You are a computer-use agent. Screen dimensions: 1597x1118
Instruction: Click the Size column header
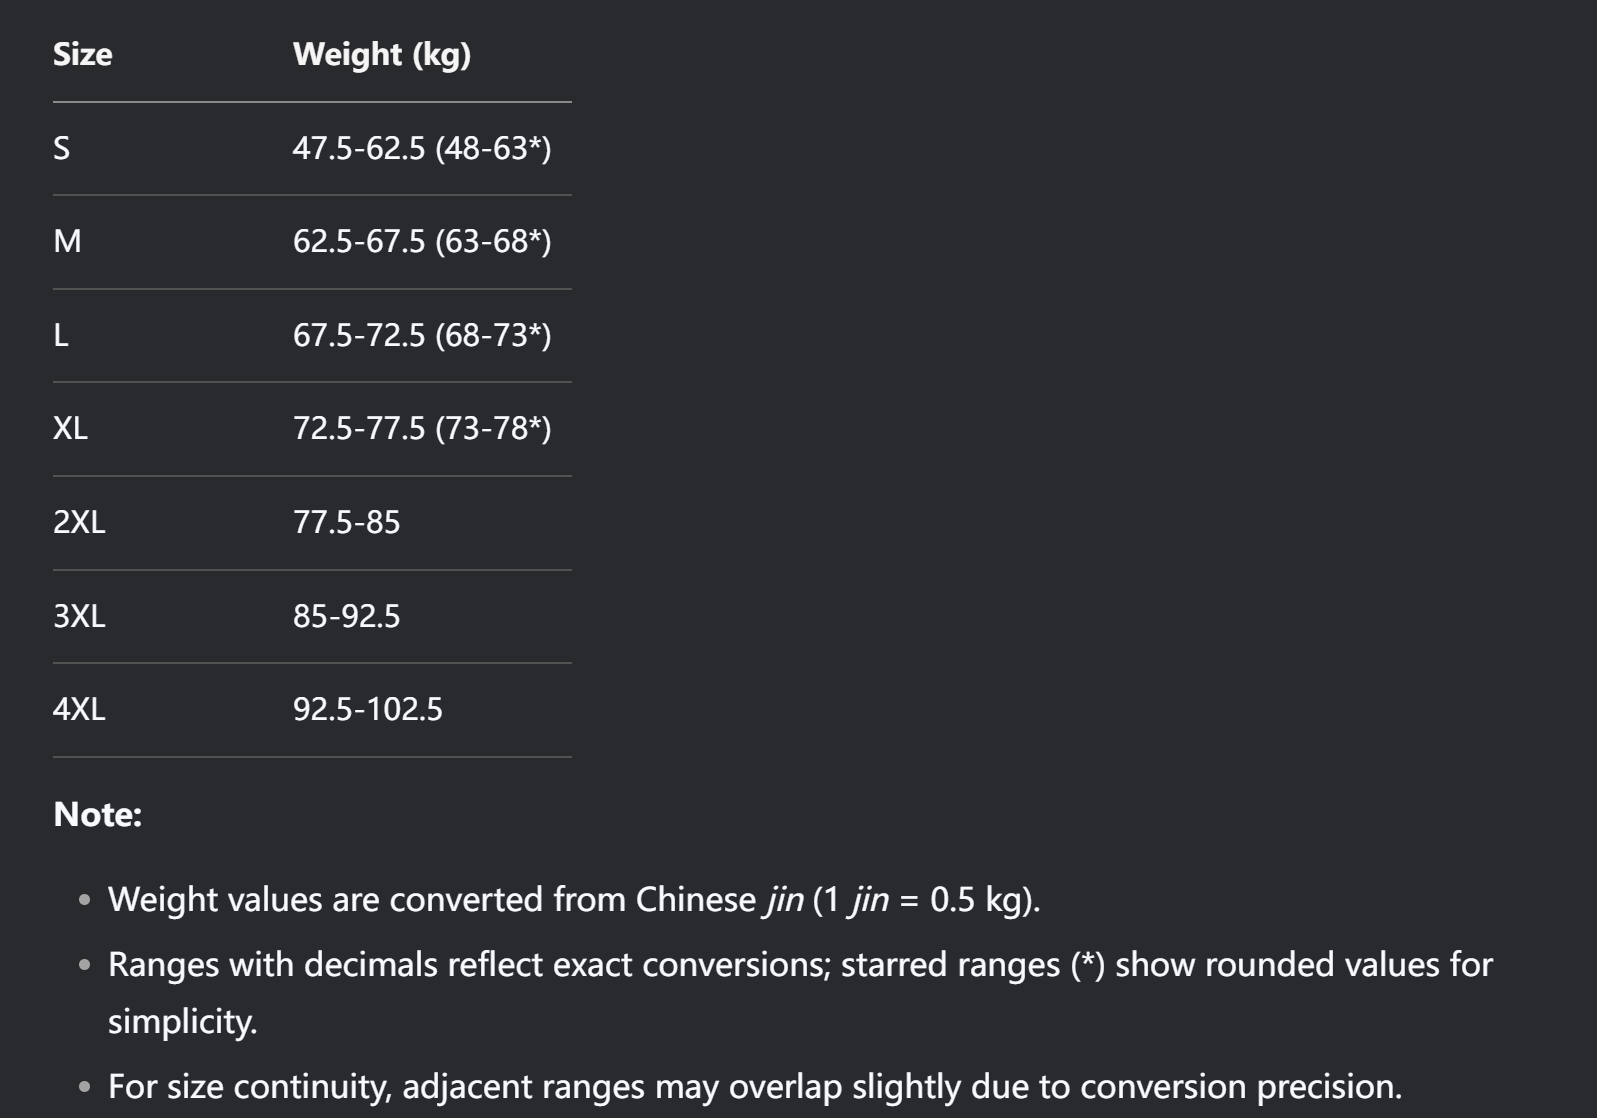tap(82, 54)
